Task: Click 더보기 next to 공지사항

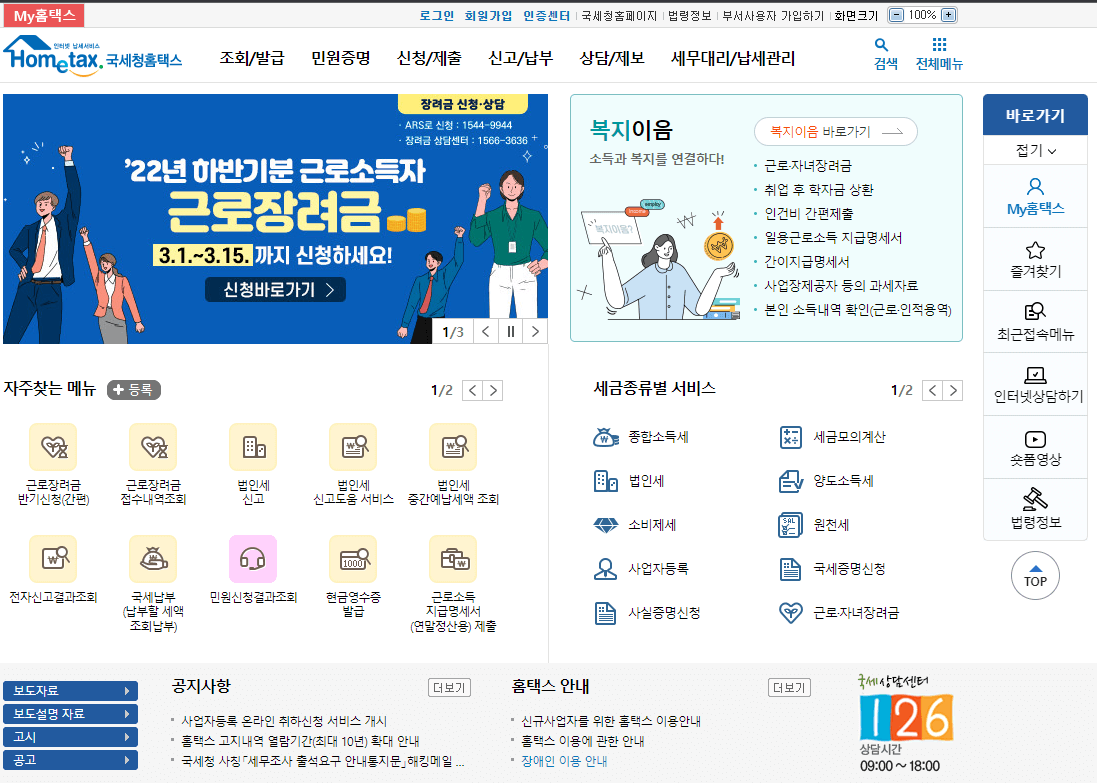Action: [x=449, y=688]
